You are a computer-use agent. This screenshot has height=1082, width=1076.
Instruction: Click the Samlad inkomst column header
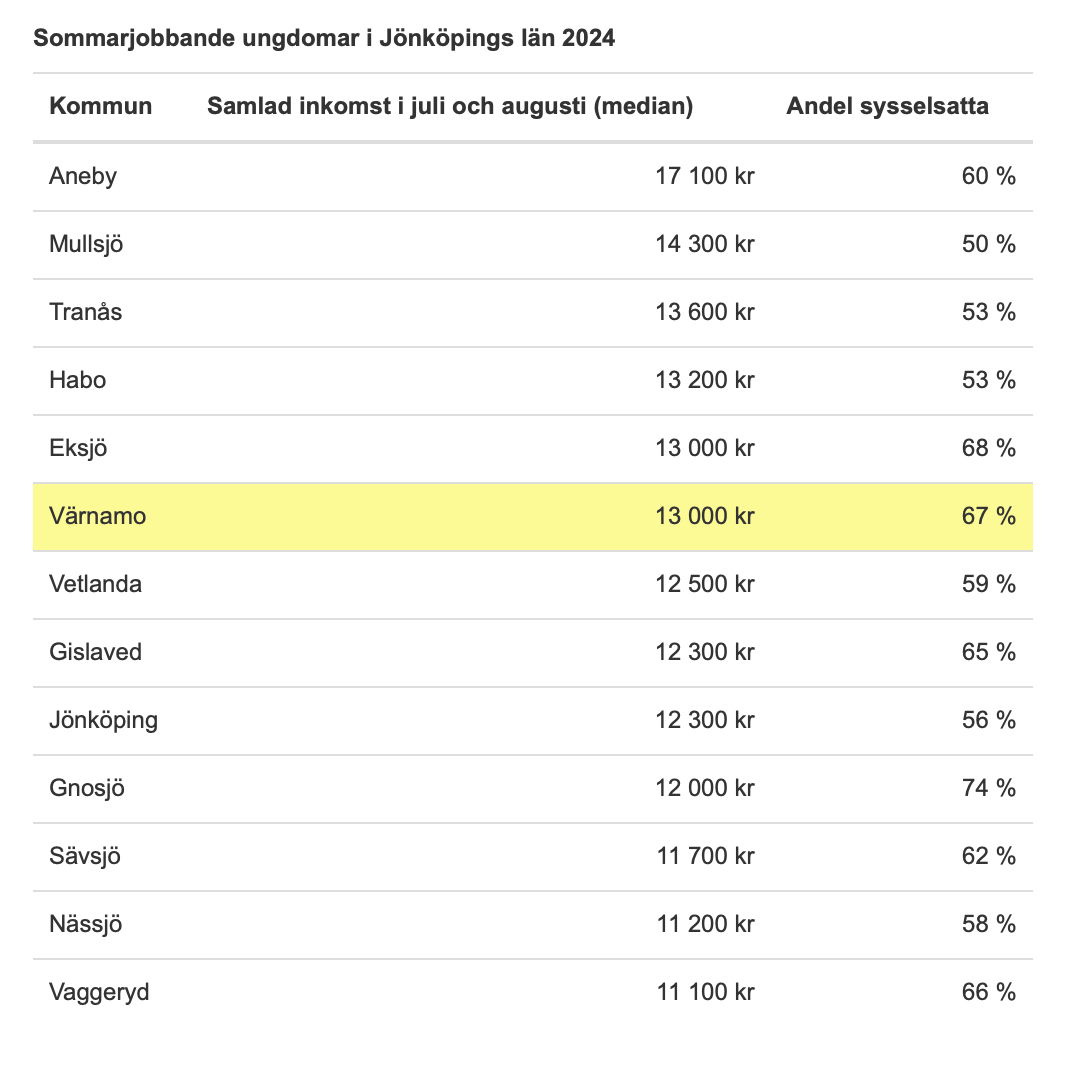(450, 106)
